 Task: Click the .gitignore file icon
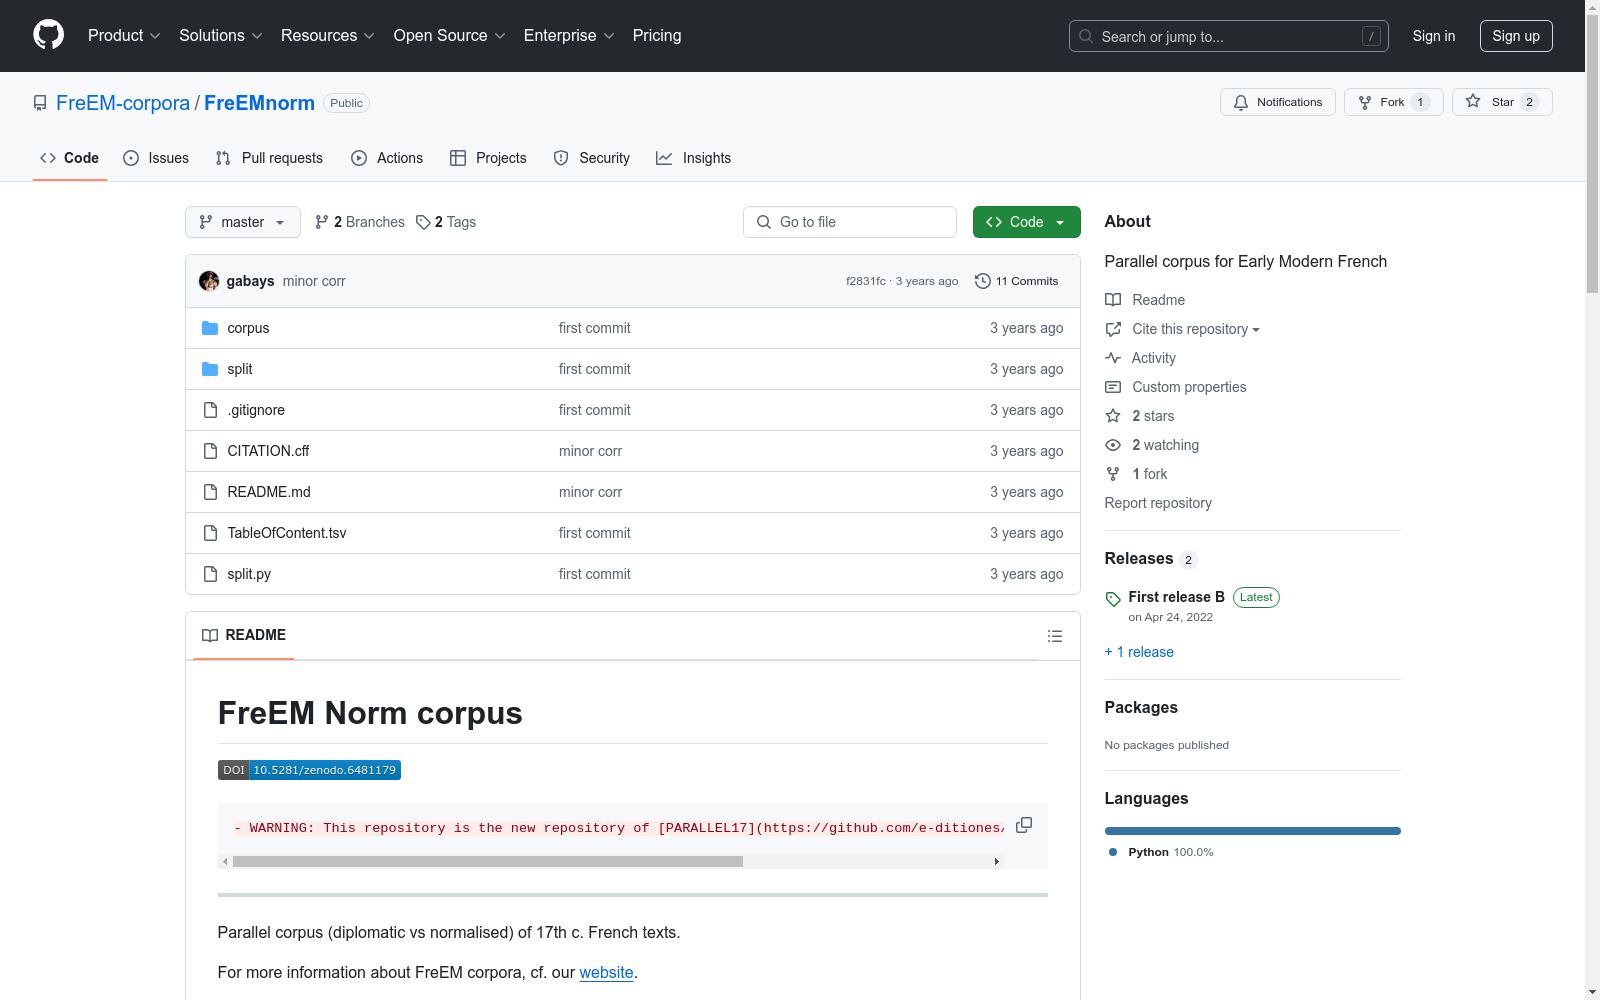[210, 410]
